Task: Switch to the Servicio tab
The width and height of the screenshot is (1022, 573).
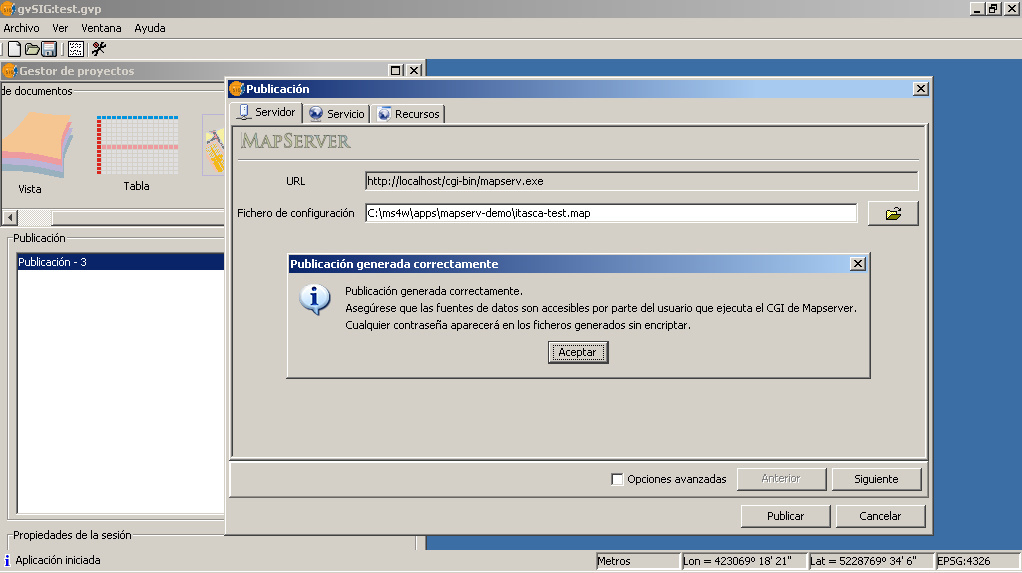Action: pyautogui.click(x=337, y=114)
